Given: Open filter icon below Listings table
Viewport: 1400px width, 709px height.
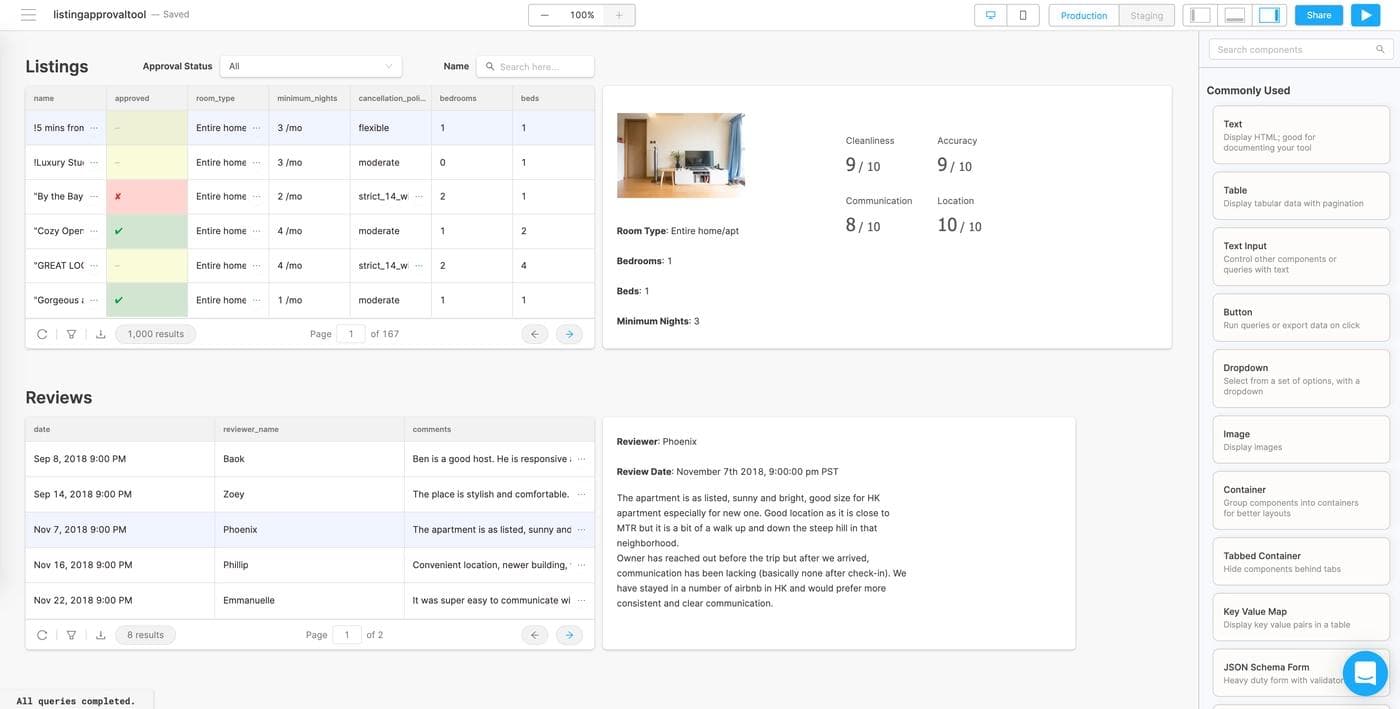Looking at the screenshot, I should (71, 334).
